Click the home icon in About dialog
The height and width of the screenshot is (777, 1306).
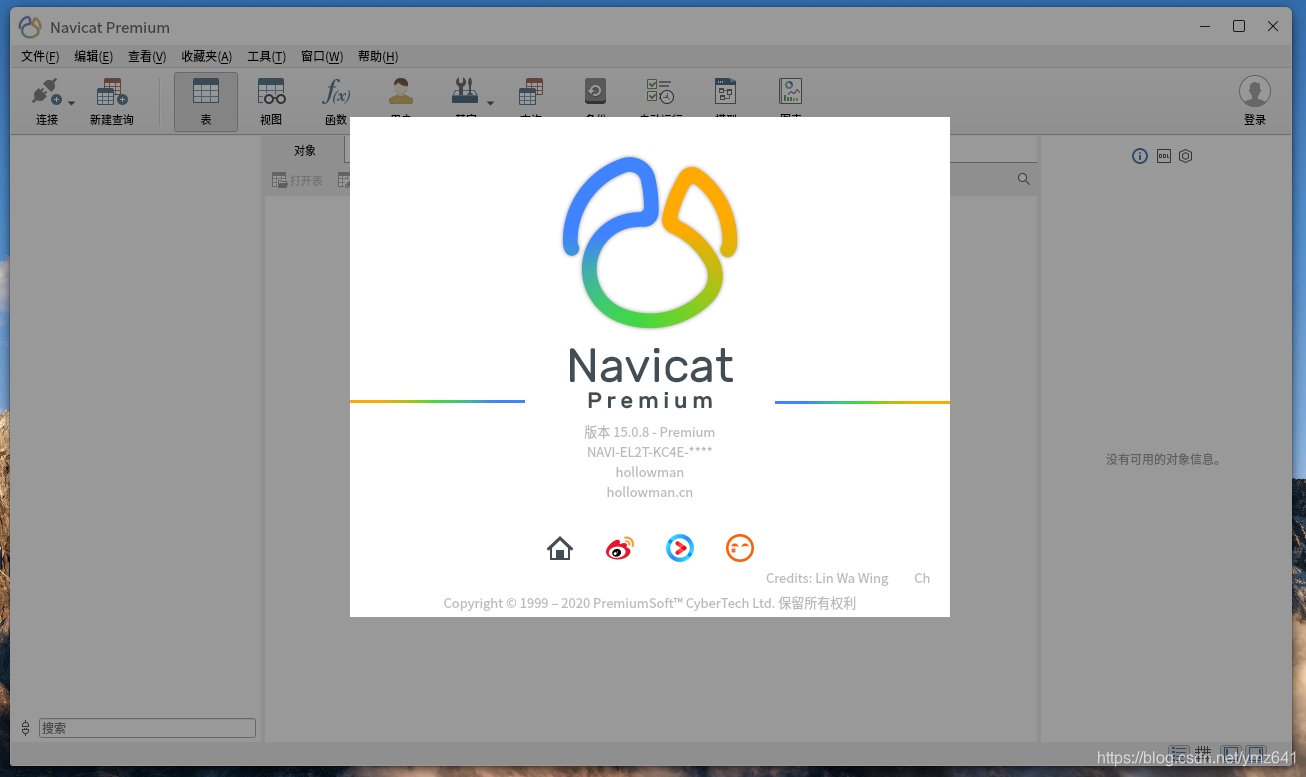(x=560, y=548)
